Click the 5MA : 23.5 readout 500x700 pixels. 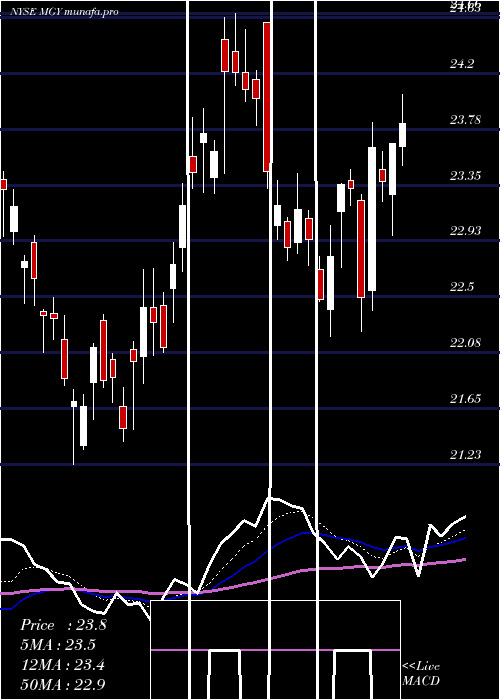(x=58, y=645)
